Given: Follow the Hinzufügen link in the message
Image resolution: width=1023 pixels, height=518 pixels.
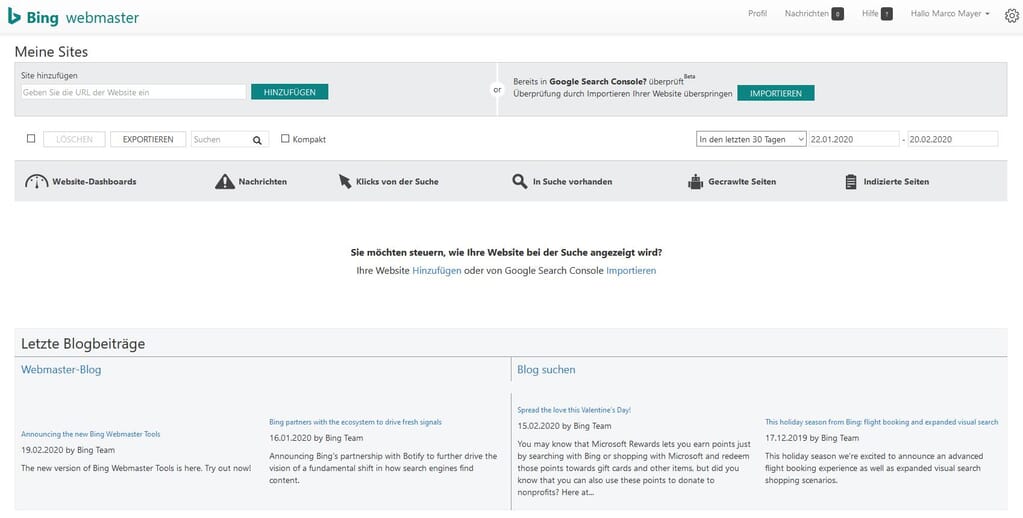Looking at the screenshot, I should (x=436, y=270).
